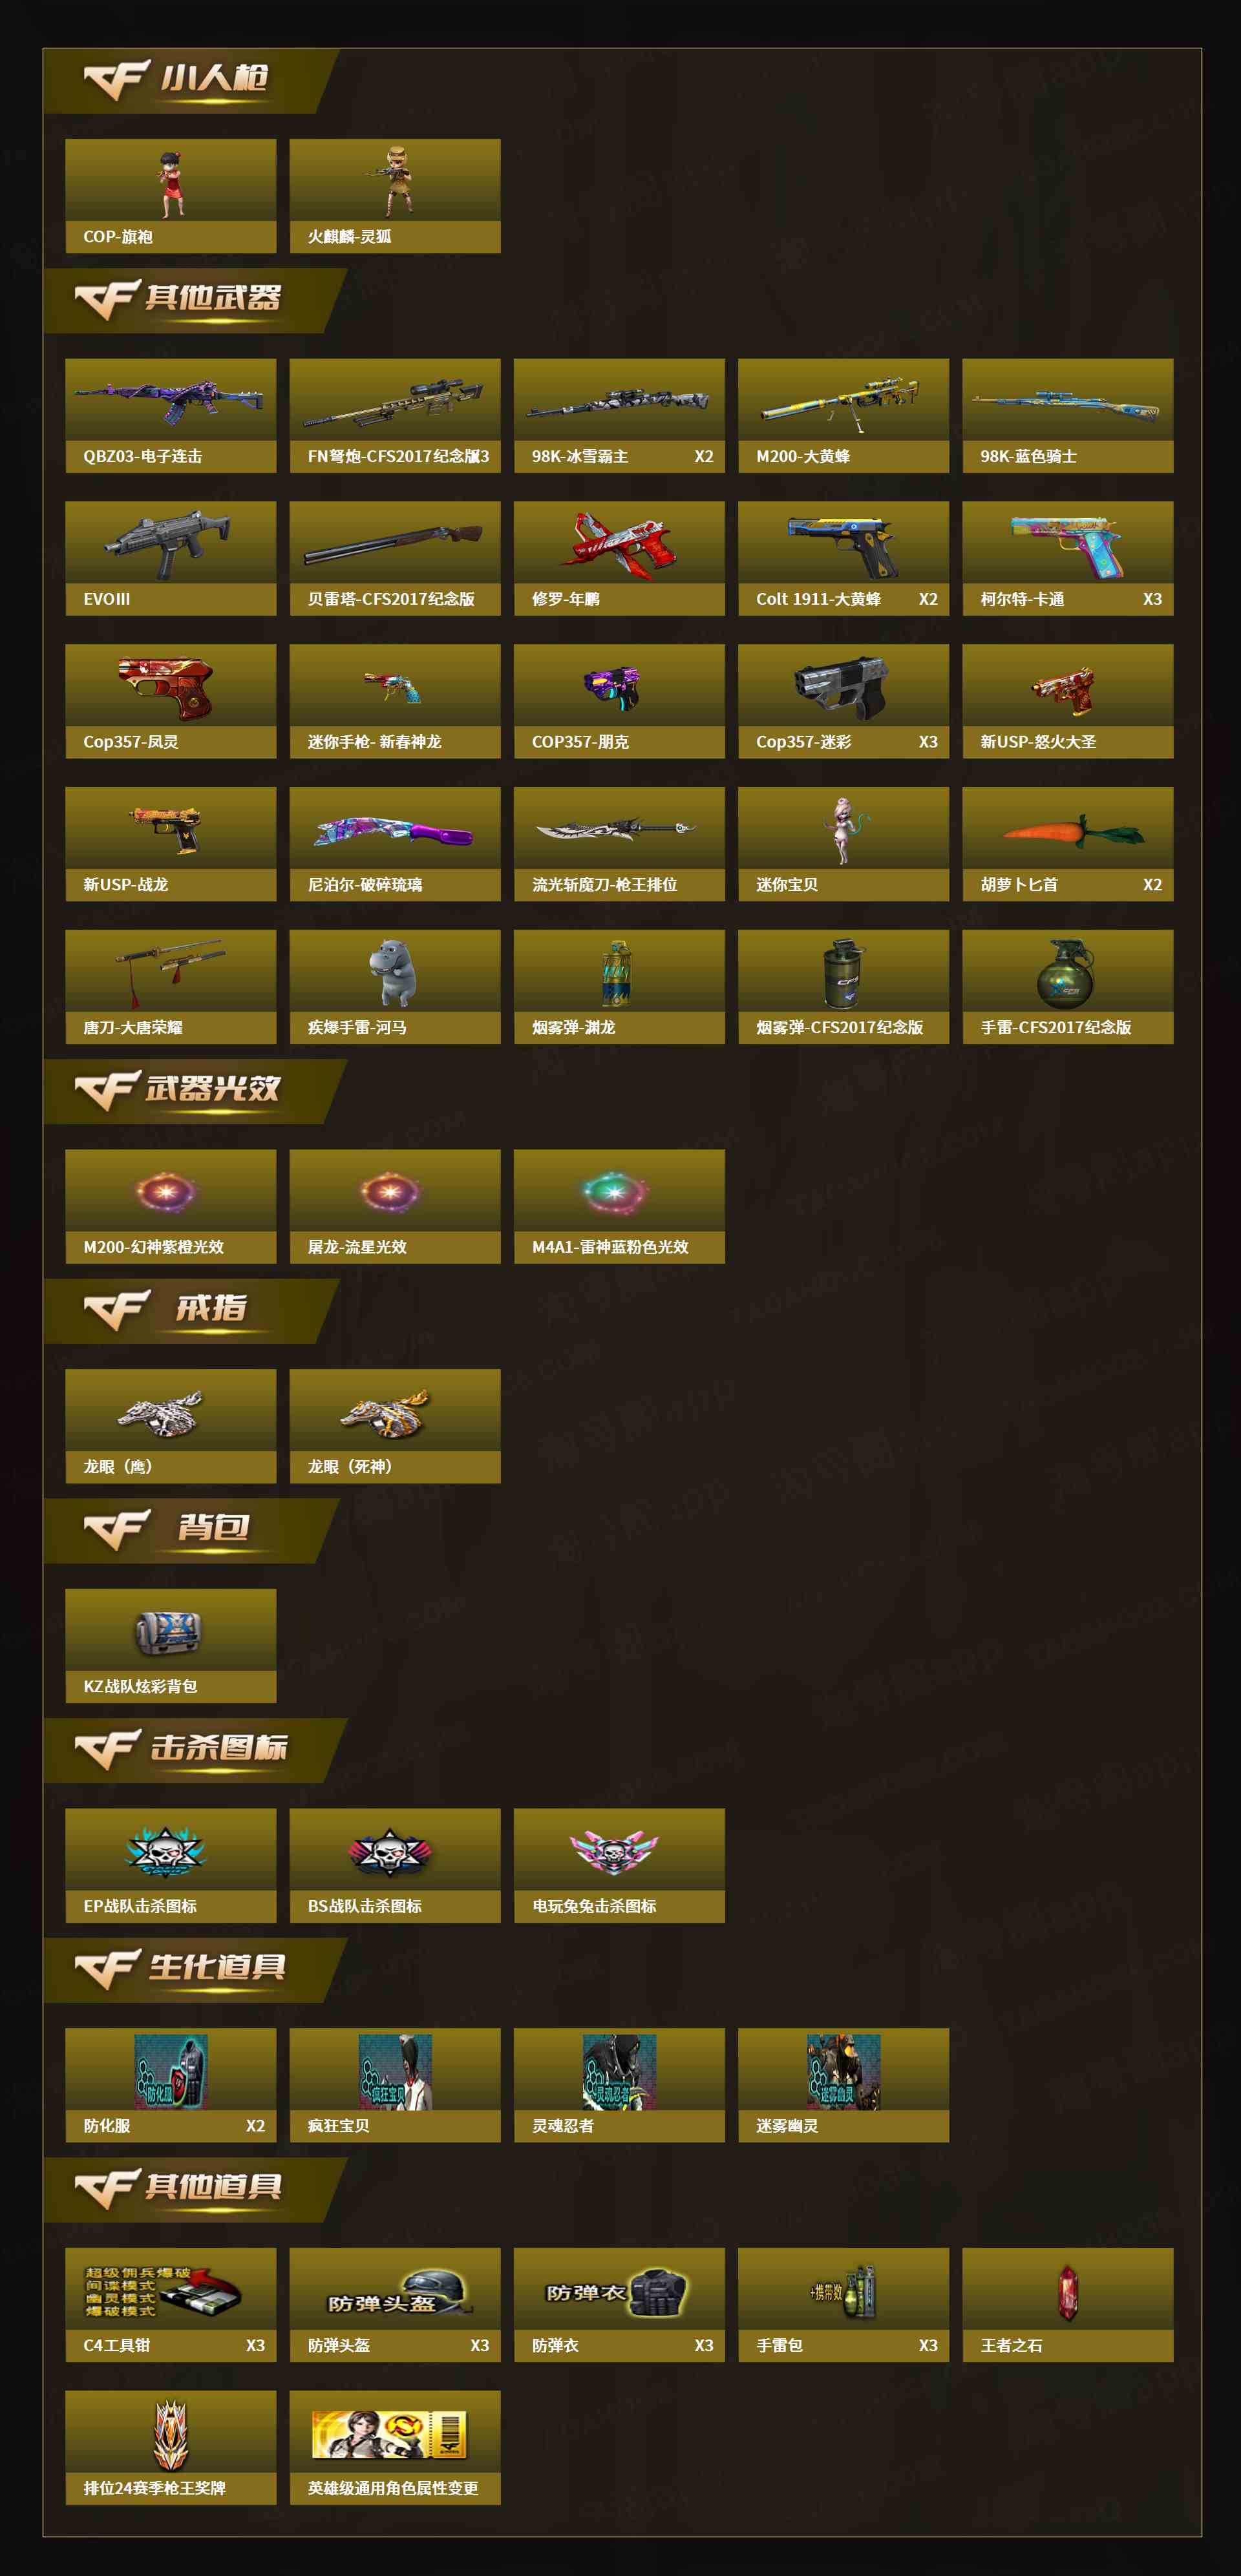This screenshot has height=2576, width=1241.
Task: Click the 流光斩魔刀-枪王排位 blade card
Action: click(619, 844)
